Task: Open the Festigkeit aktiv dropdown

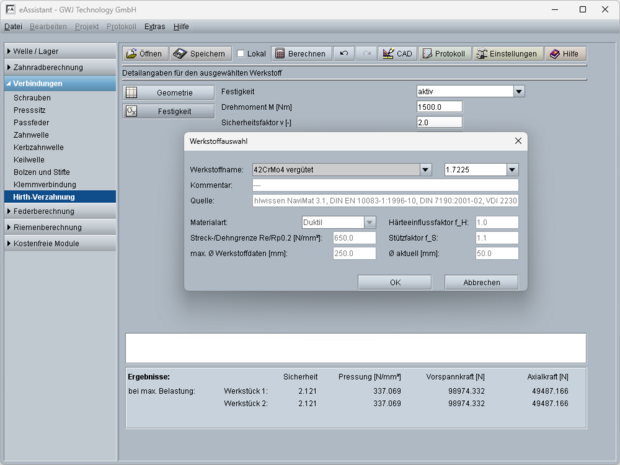Action: [x=519, y=92]
